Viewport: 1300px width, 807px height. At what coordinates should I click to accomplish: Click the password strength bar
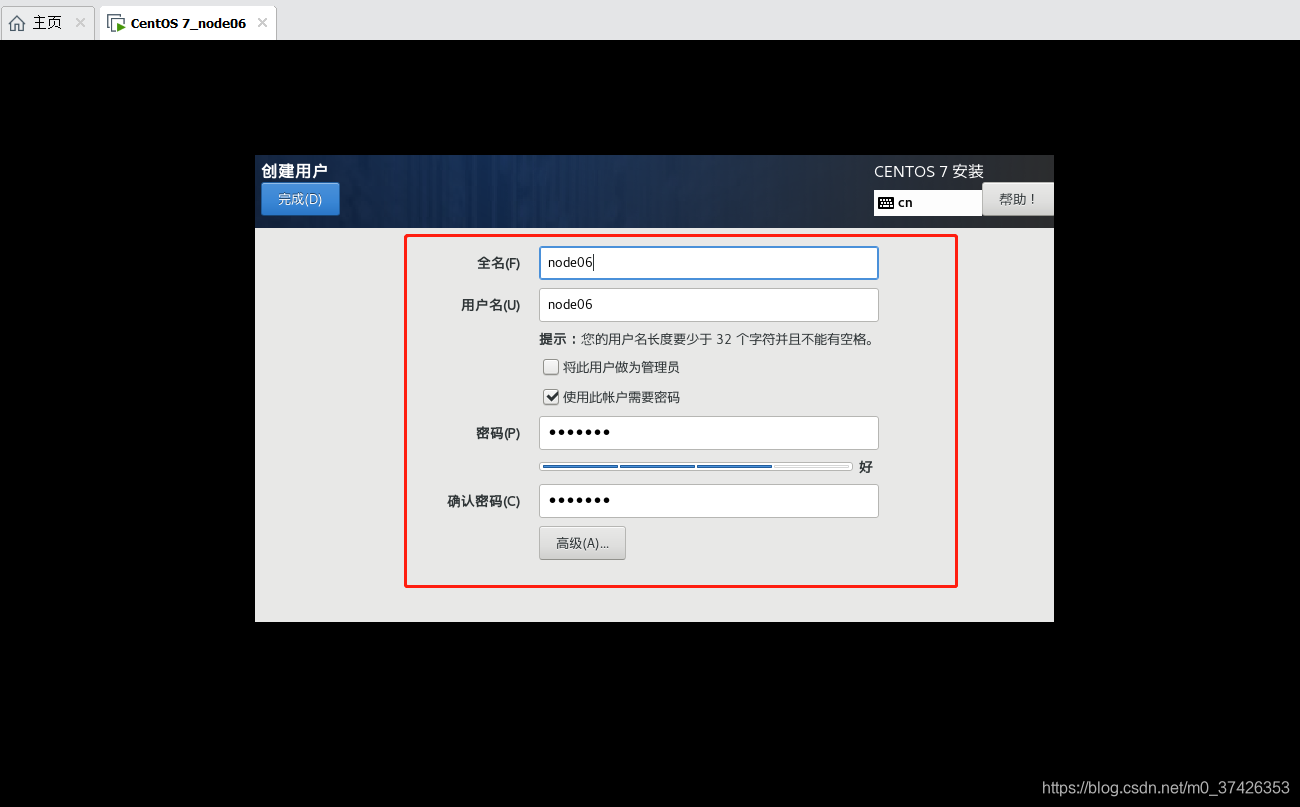click(695, 467)
